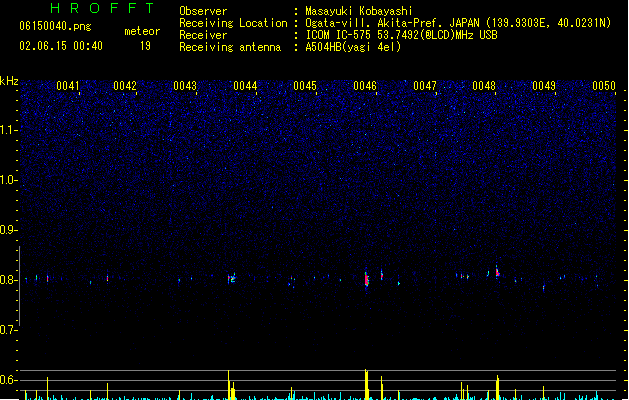Viewport: 629px width, 400px height.
Task: Click the 0.9 kHz frequency label
Action: [7, 230]
